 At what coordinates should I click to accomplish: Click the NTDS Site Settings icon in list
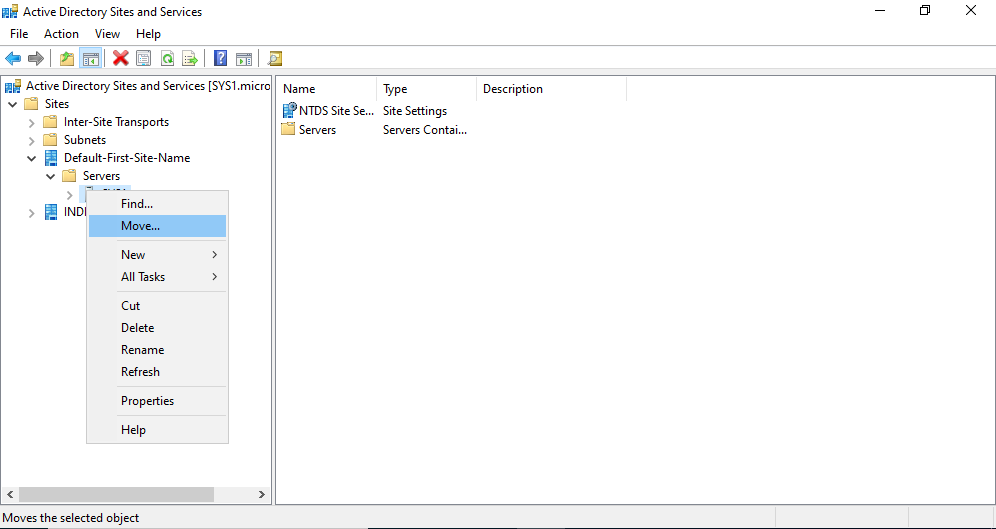289,110
